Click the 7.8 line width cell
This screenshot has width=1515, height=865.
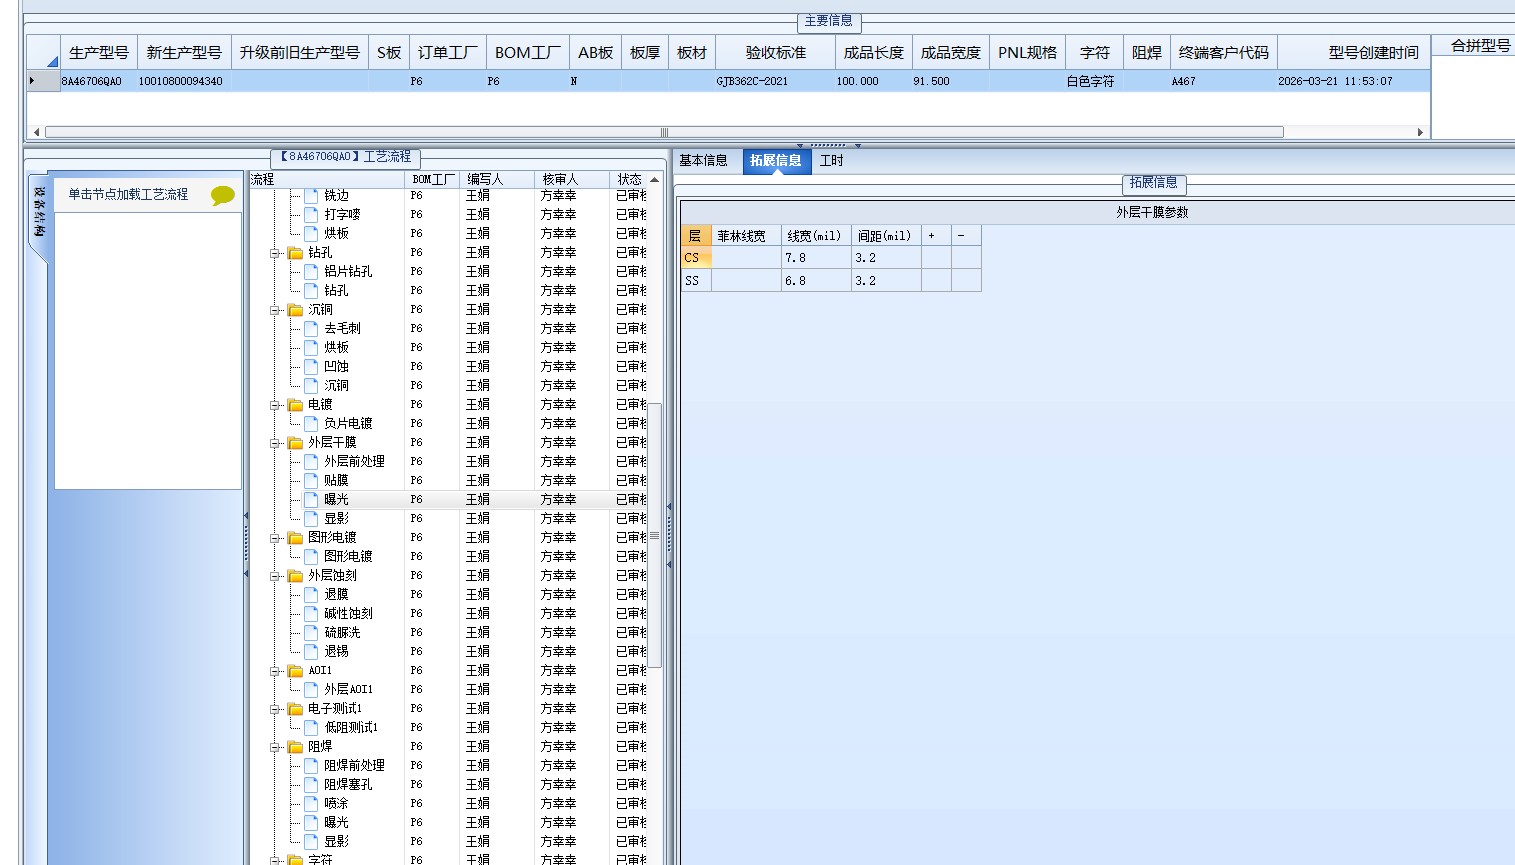pyautogui.click(x=816, y=258)
